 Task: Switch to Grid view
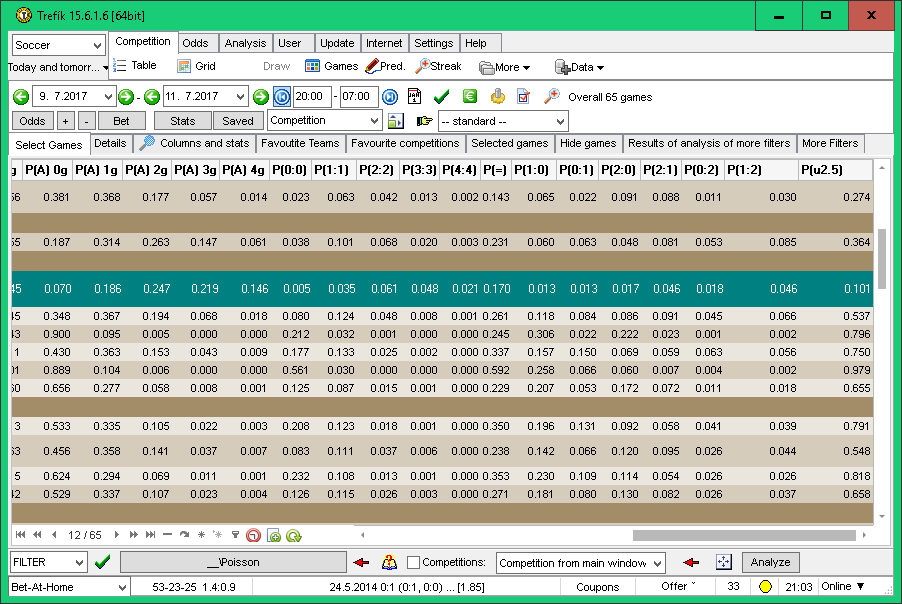tap(196, 67)
